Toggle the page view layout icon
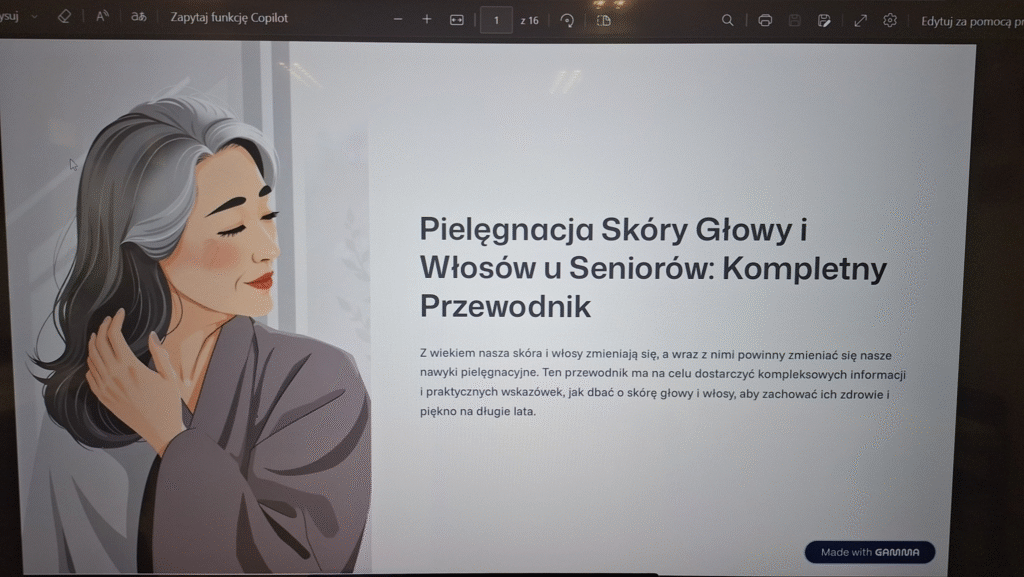This screenshot has height=577, width=1024. tap(603, 20)
